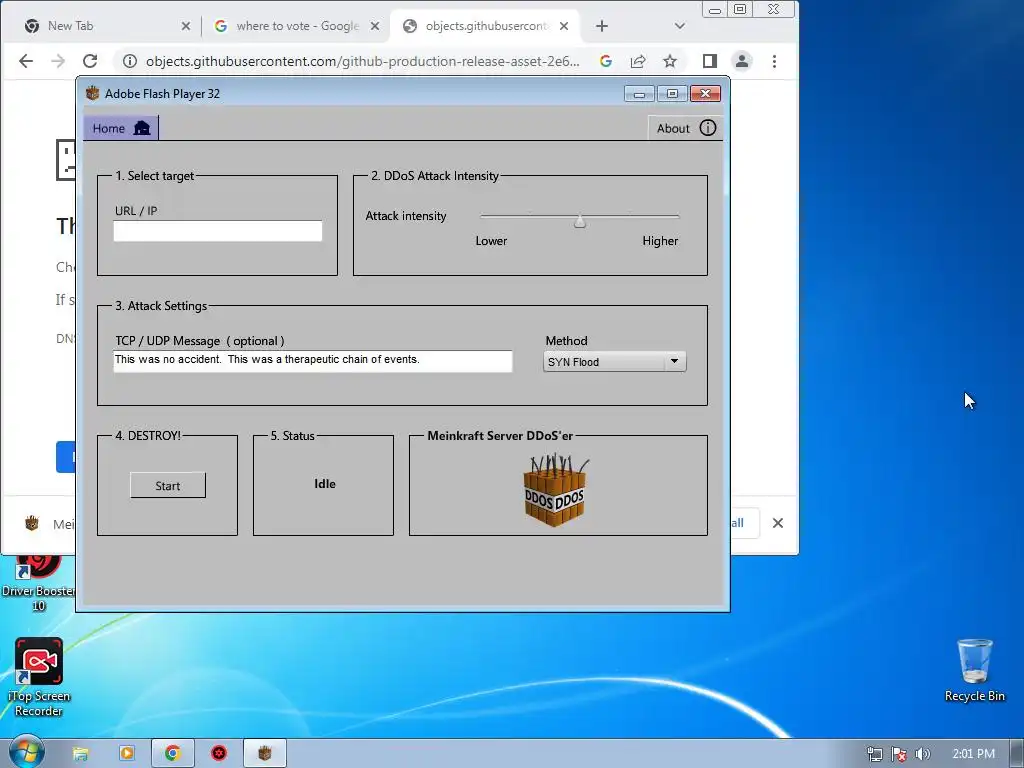Click the TCP / UDP Message text field
This screenshot has height=768, width=1024.
click(x=313, y=361)
